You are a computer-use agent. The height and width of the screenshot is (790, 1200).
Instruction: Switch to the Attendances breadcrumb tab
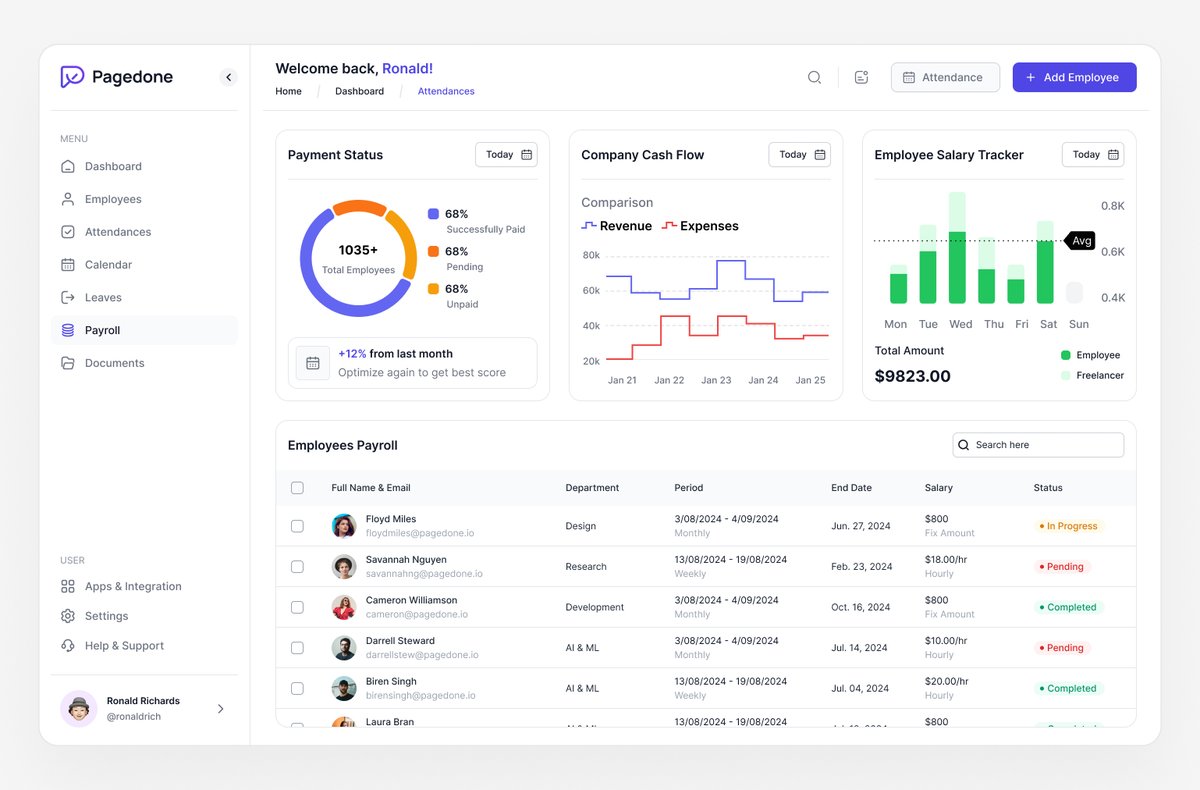click(445, 91)
